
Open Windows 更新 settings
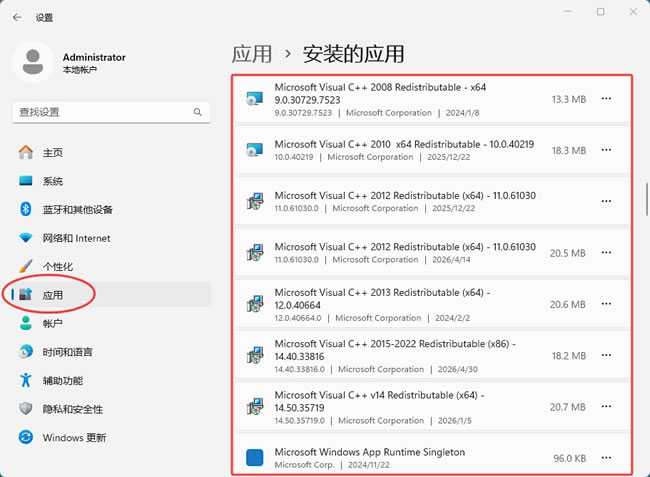(111, 437)
